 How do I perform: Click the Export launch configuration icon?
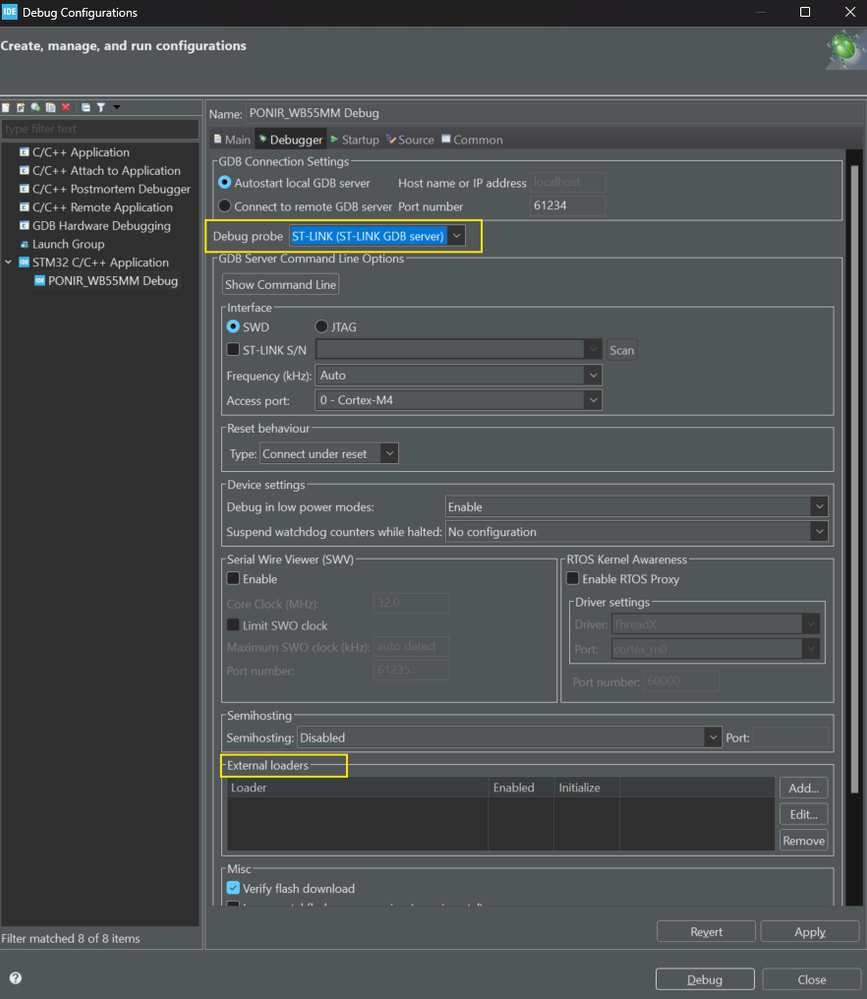35,107
